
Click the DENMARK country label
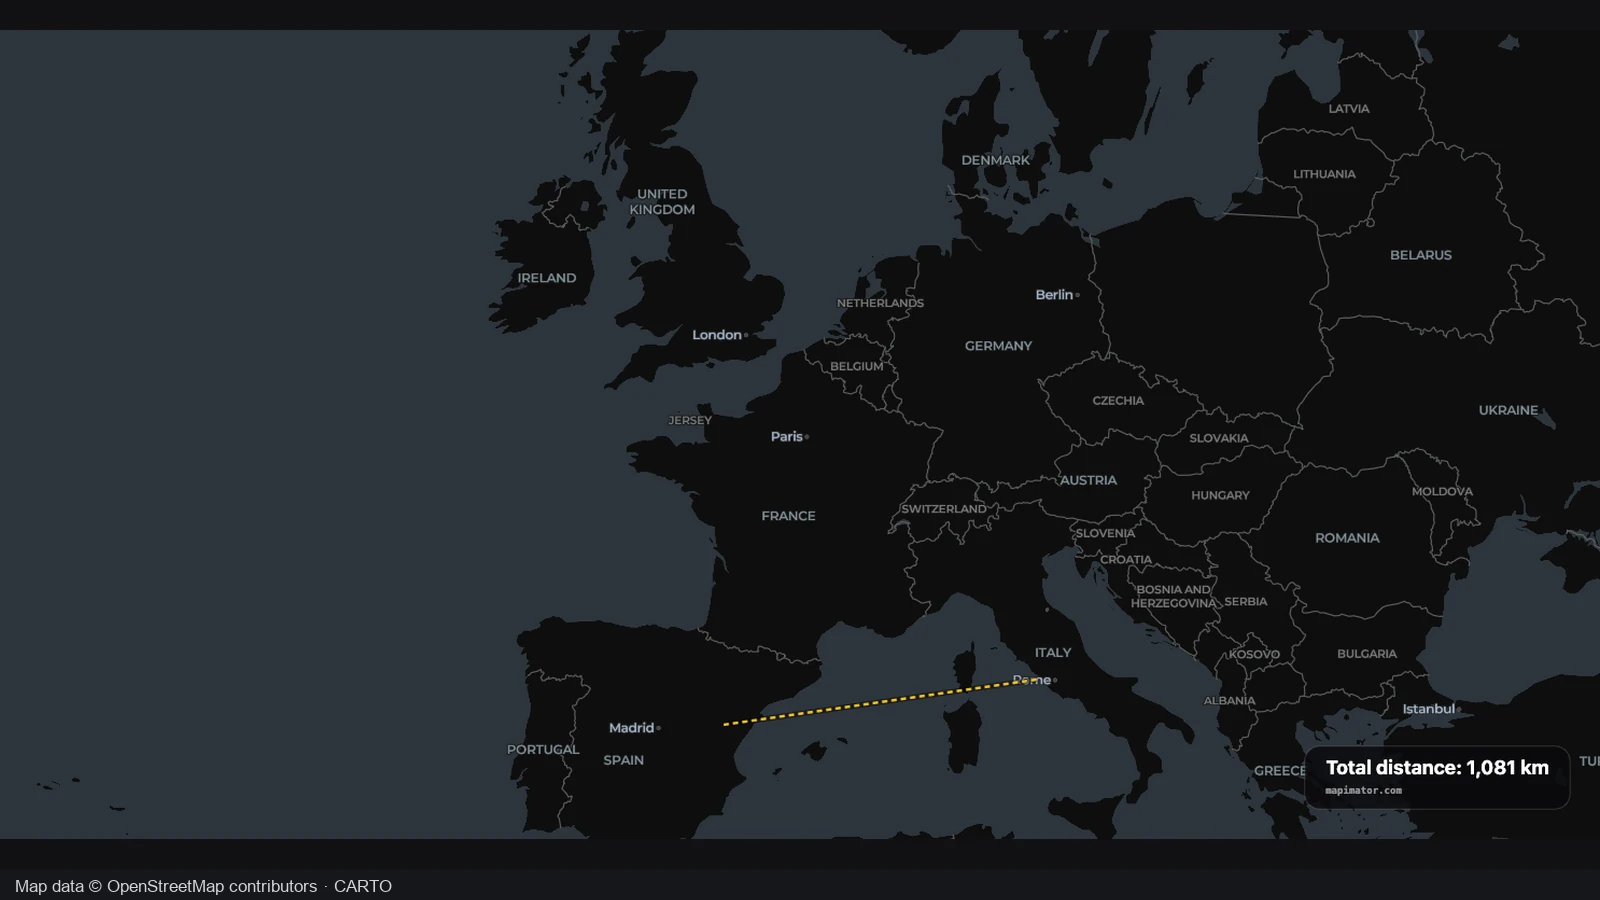995,160
